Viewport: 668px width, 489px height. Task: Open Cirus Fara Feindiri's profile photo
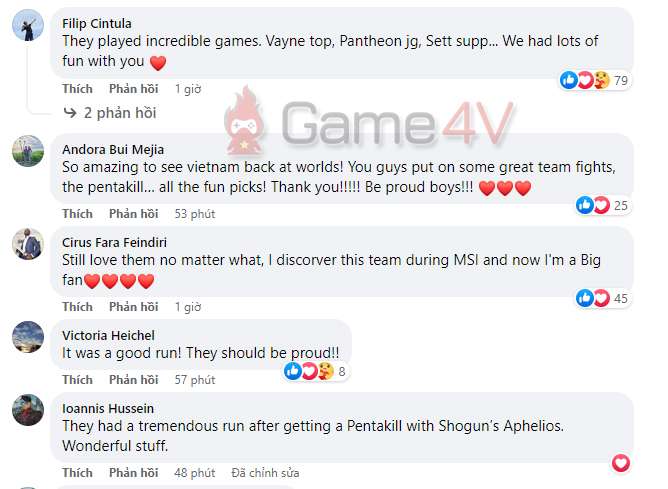tap(28, 244)
